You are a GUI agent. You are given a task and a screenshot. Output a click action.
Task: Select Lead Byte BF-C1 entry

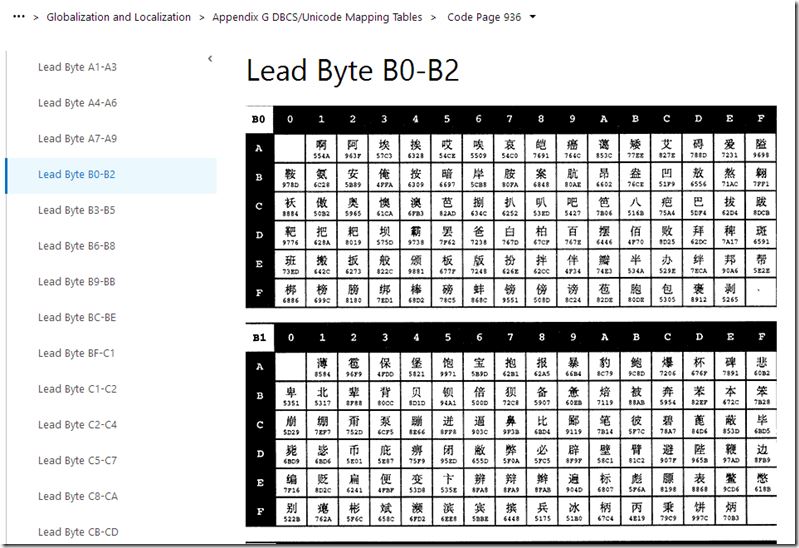tap(76, 353)
